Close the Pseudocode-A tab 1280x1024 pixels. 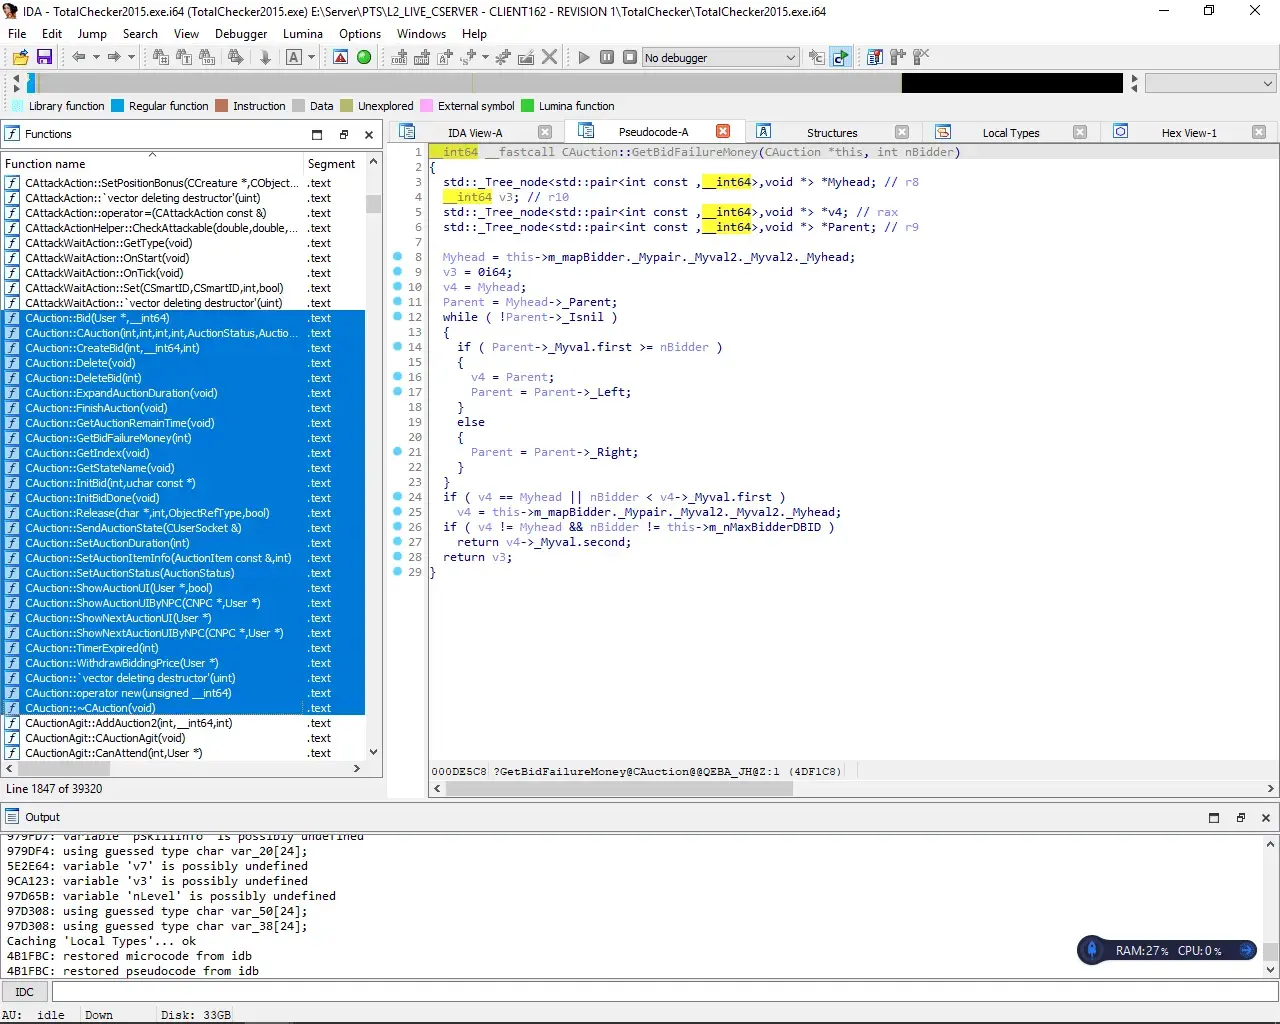pyautogui.click(x=723, y=131)
